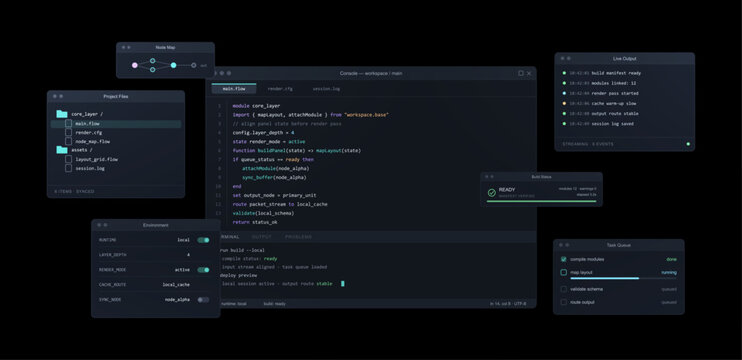Check the validate schema checkbox
The image size is (742, 360).
point(564,289)
